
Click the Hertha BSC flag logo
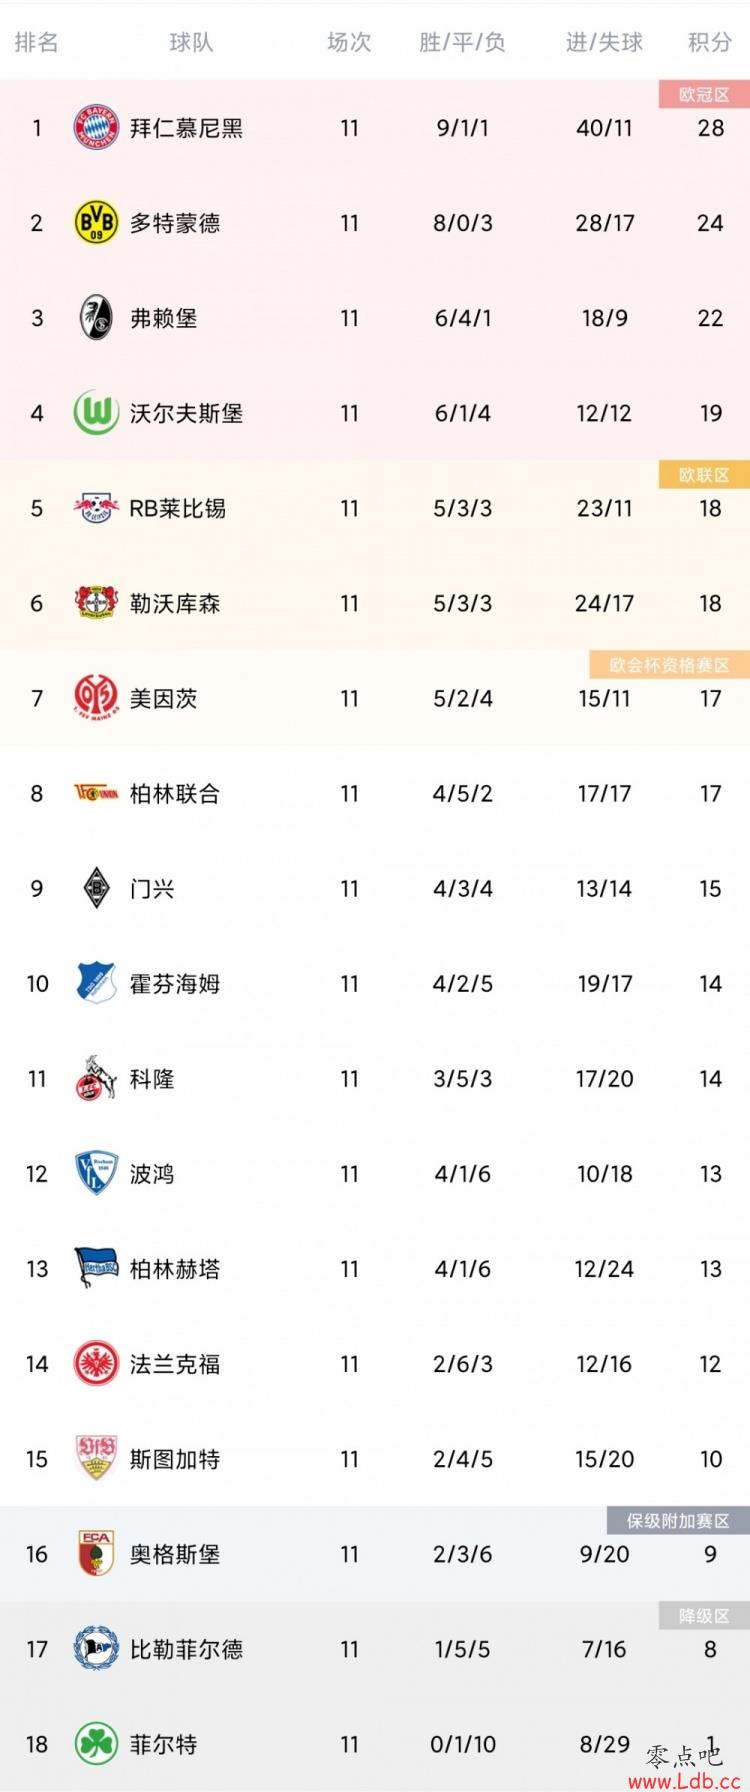click(97, 1269)
